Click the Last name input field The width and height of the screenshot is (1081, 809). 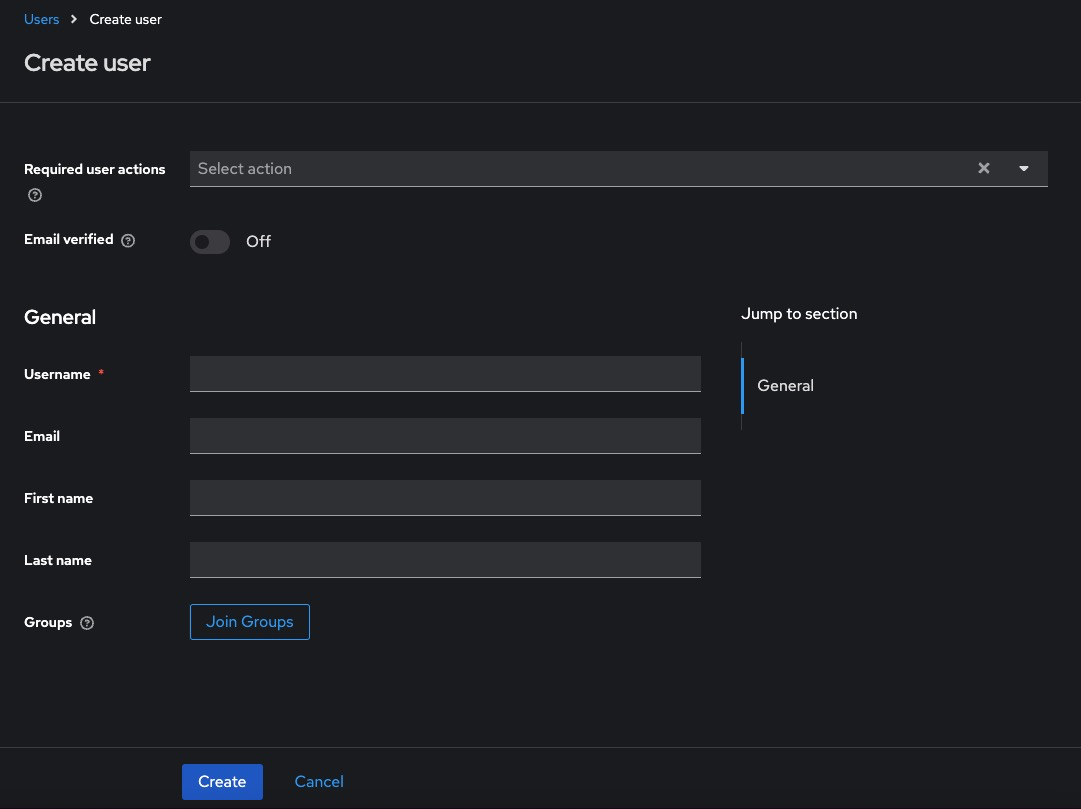445,560
